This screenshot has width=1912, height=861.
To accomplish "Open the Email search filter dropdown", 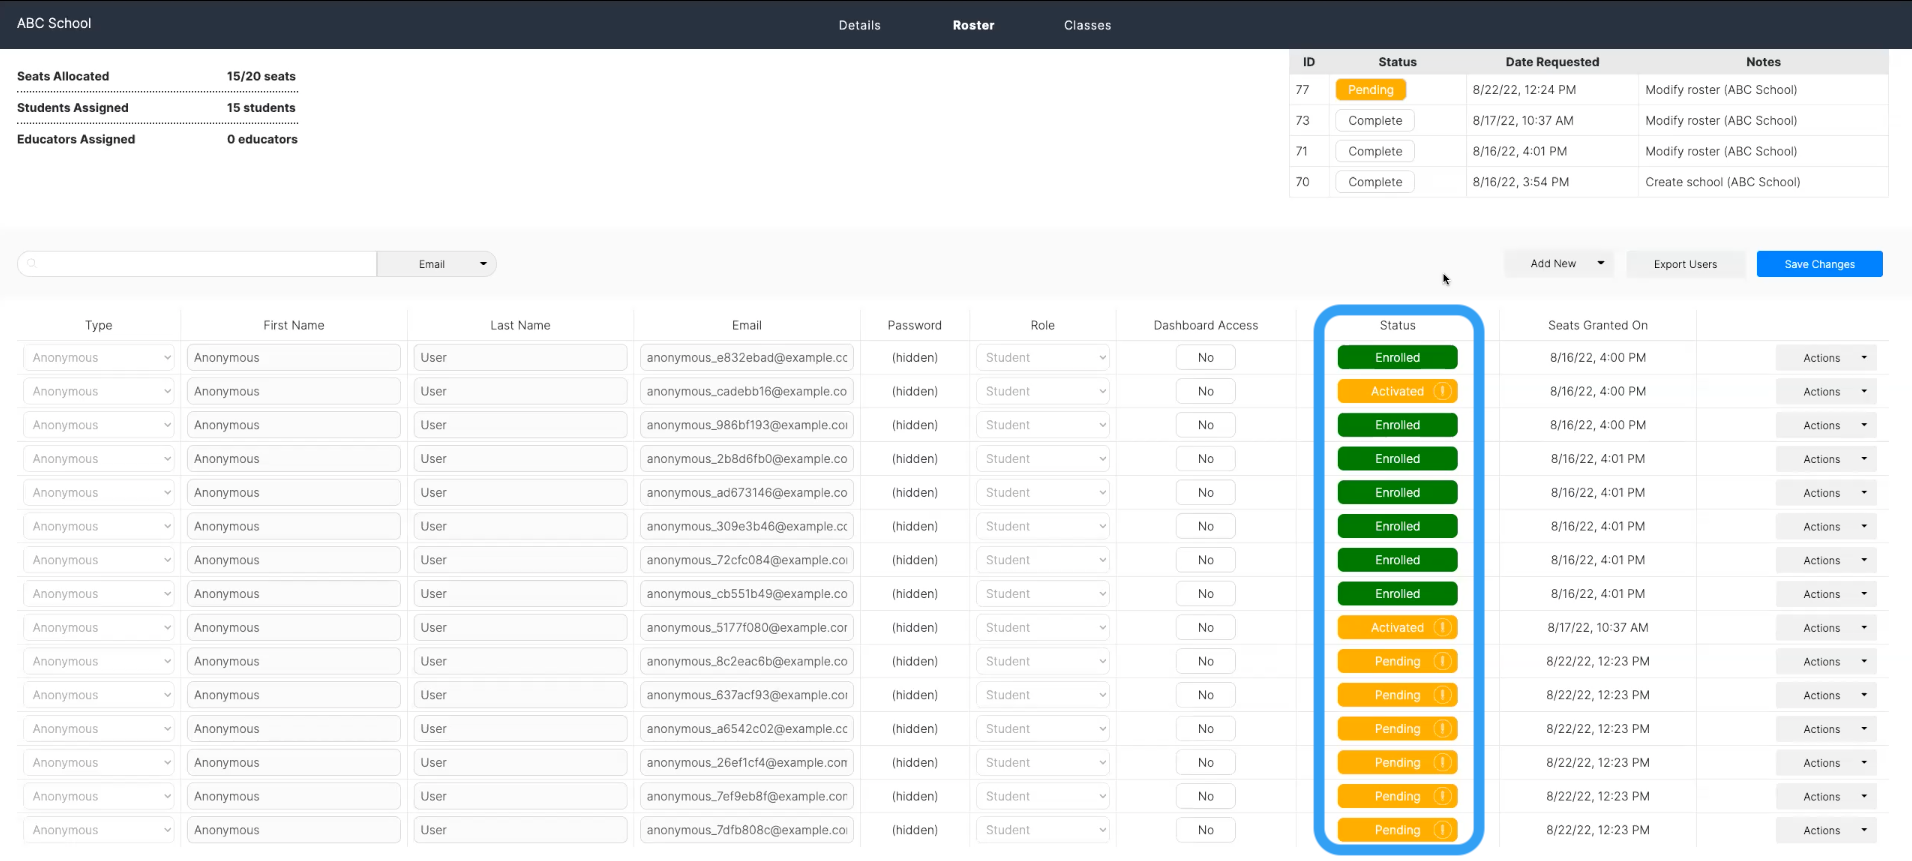I will coord(437,264).
